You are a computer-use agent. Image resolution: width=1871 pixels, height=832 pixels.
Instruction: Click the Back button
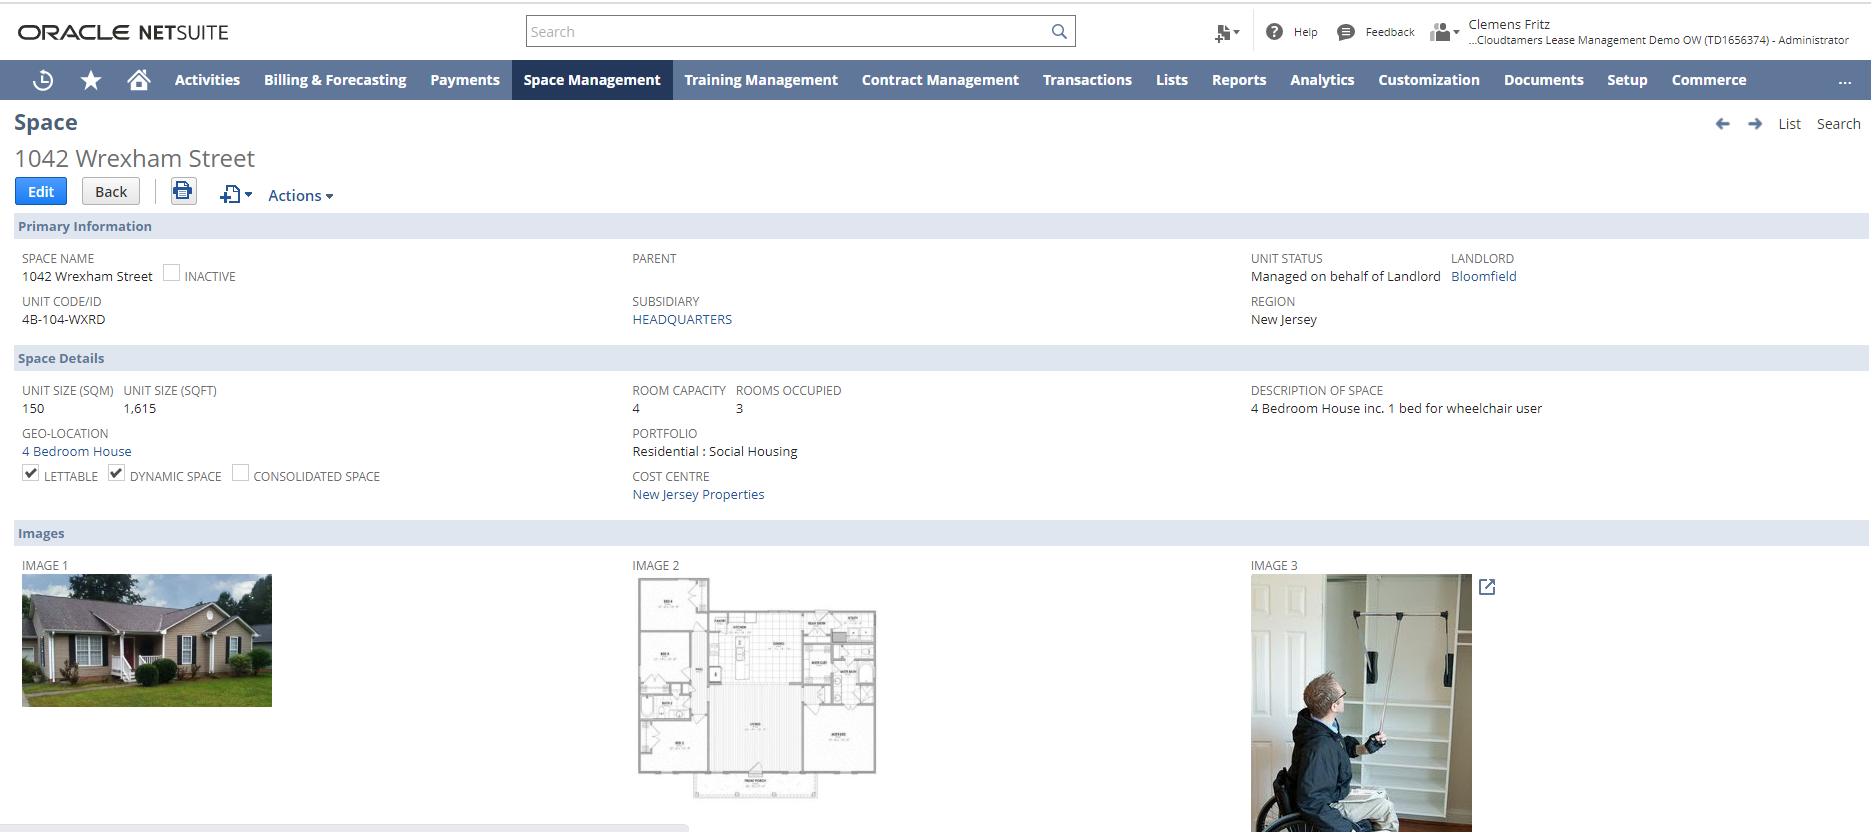click(111, 191)
